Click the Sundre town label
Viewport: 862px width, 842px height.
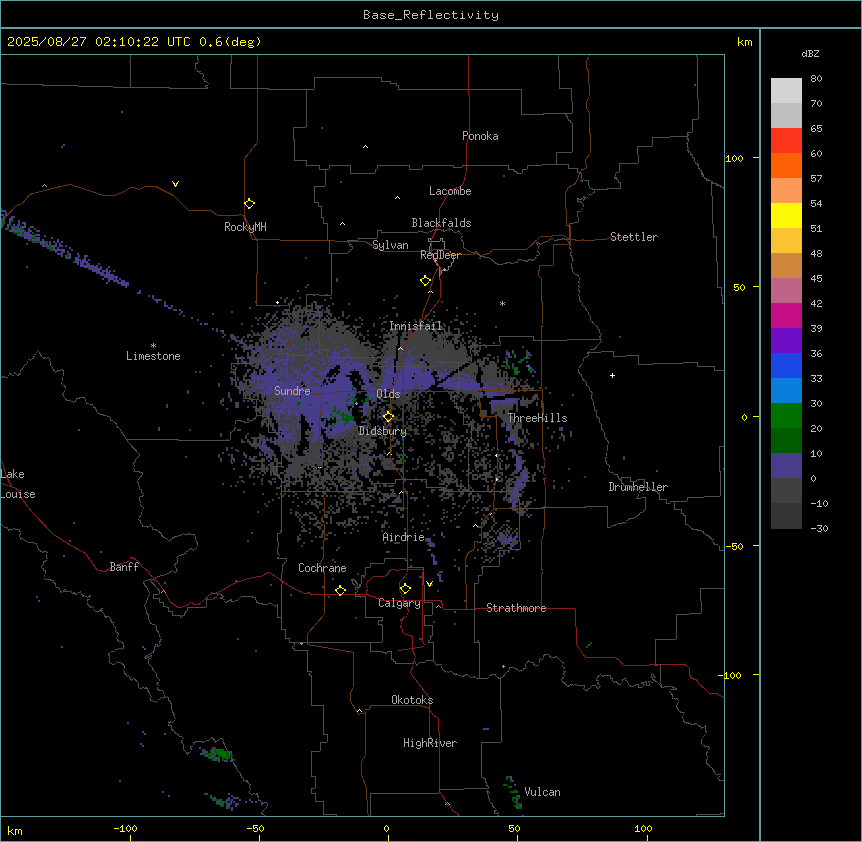[x=292, y=391]
